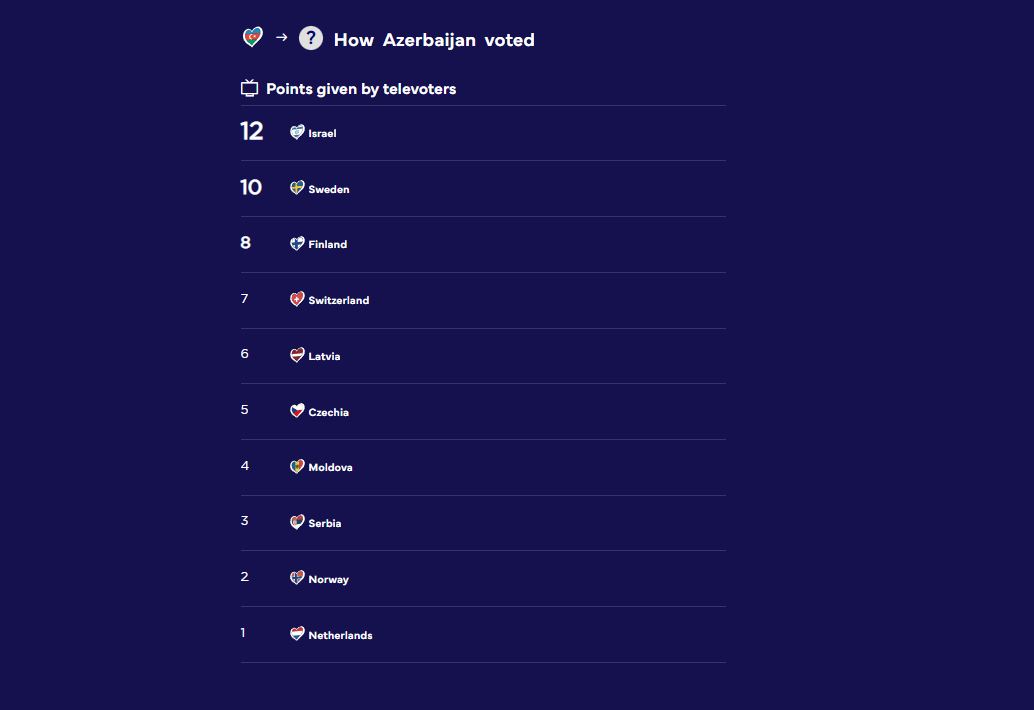Click "Points given by televoters" heading

tap(361, 89)
